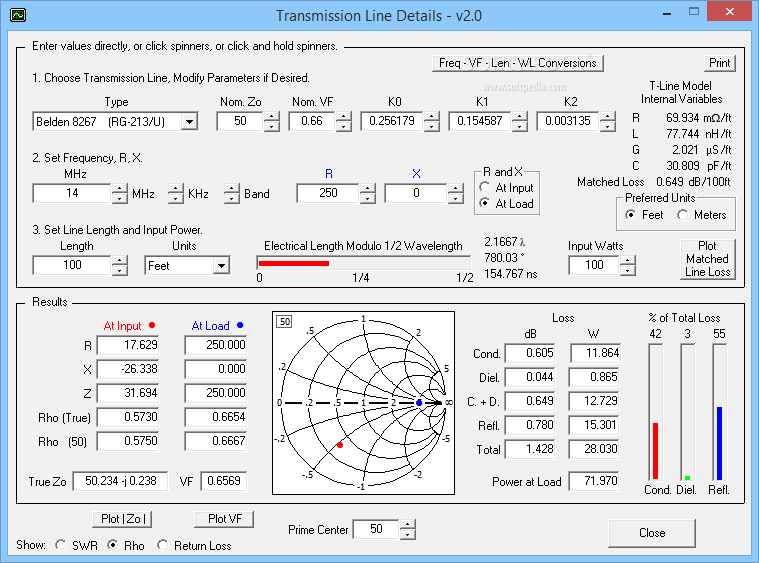Click Plot Matched Line Loss button
Viewport: 759px width, 563px height.
click(707, 259)
